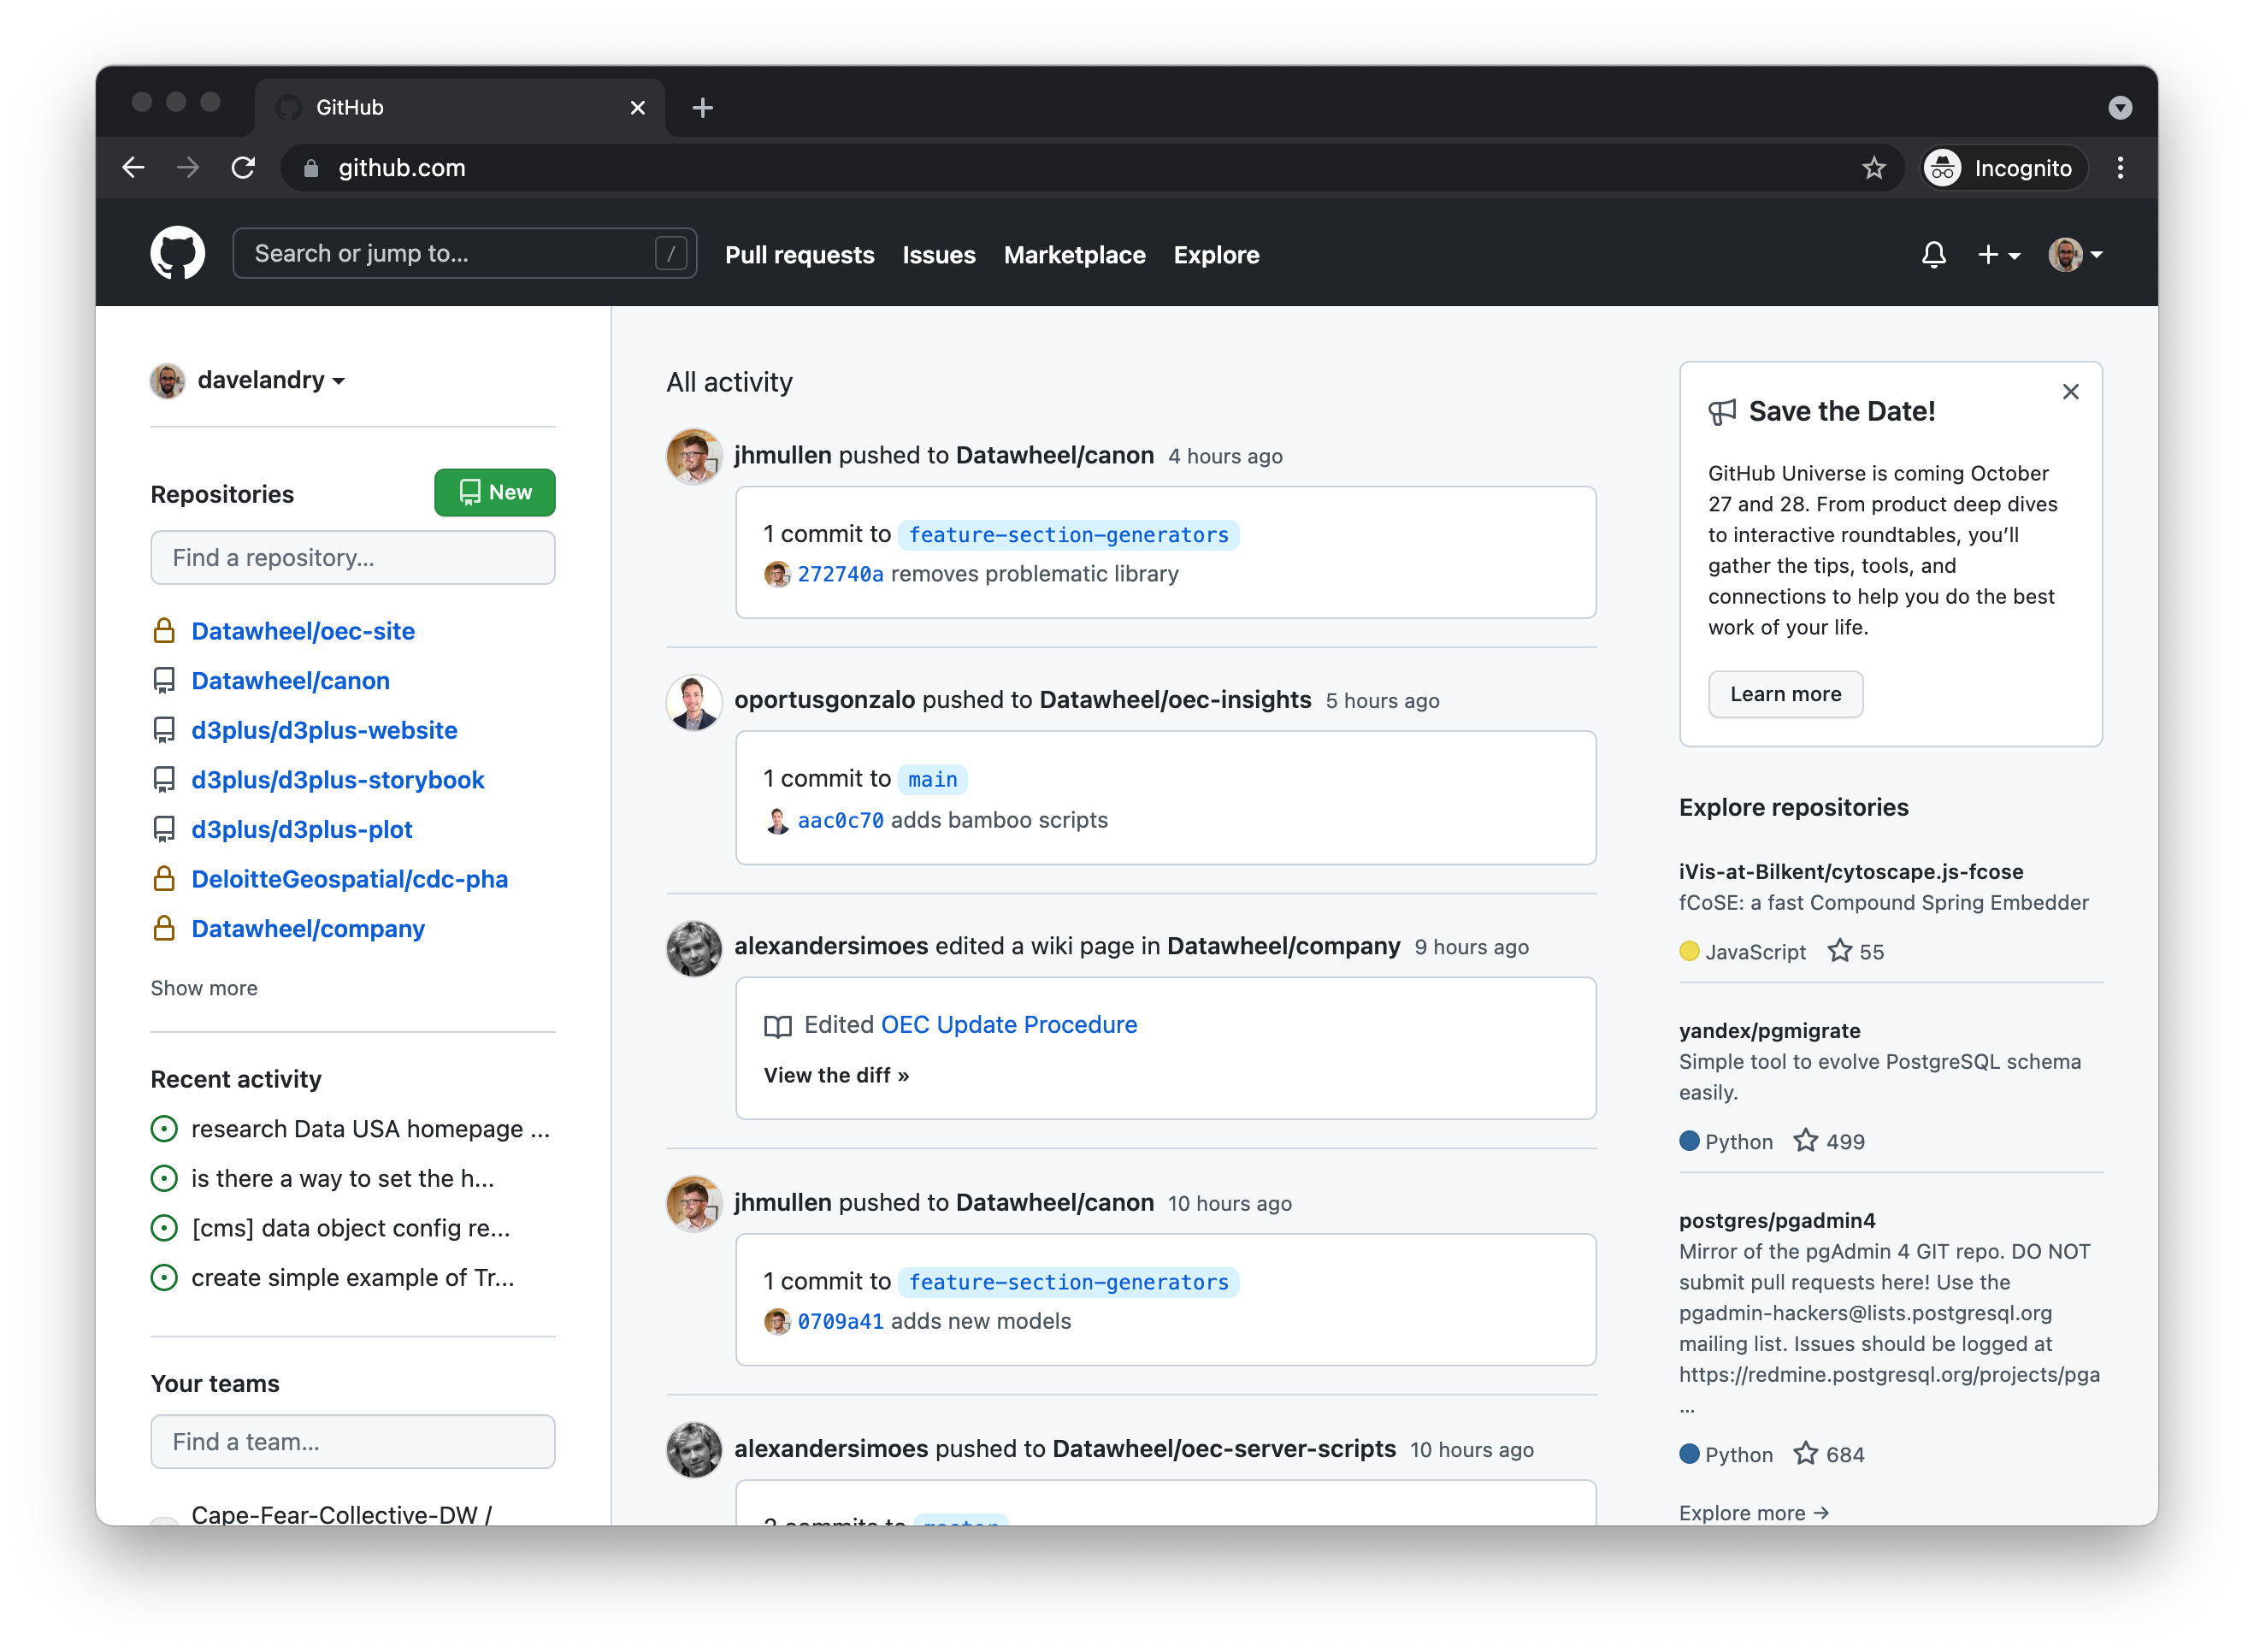
Task: Click the green New repository button
Action: 494,492
